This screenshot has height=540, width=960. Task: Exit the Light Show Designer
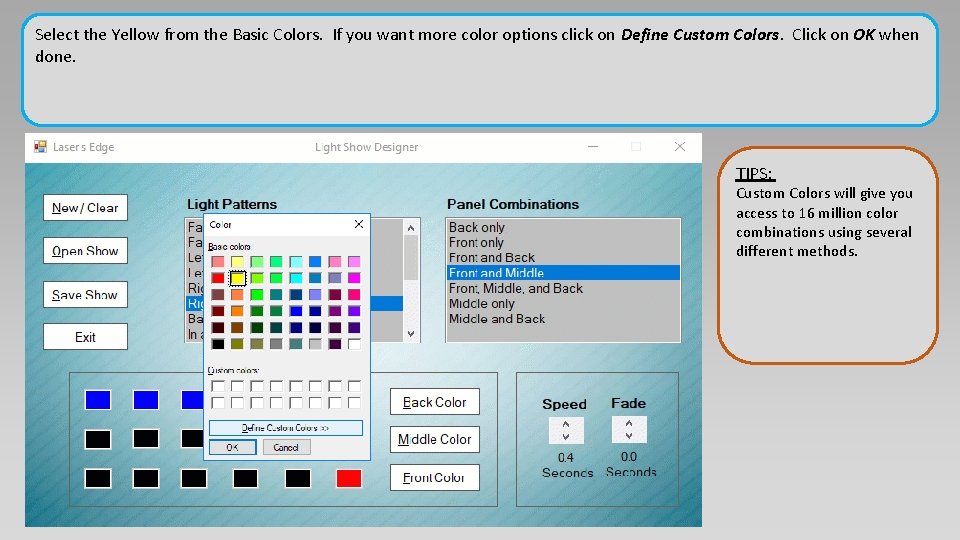pos(85,337)
